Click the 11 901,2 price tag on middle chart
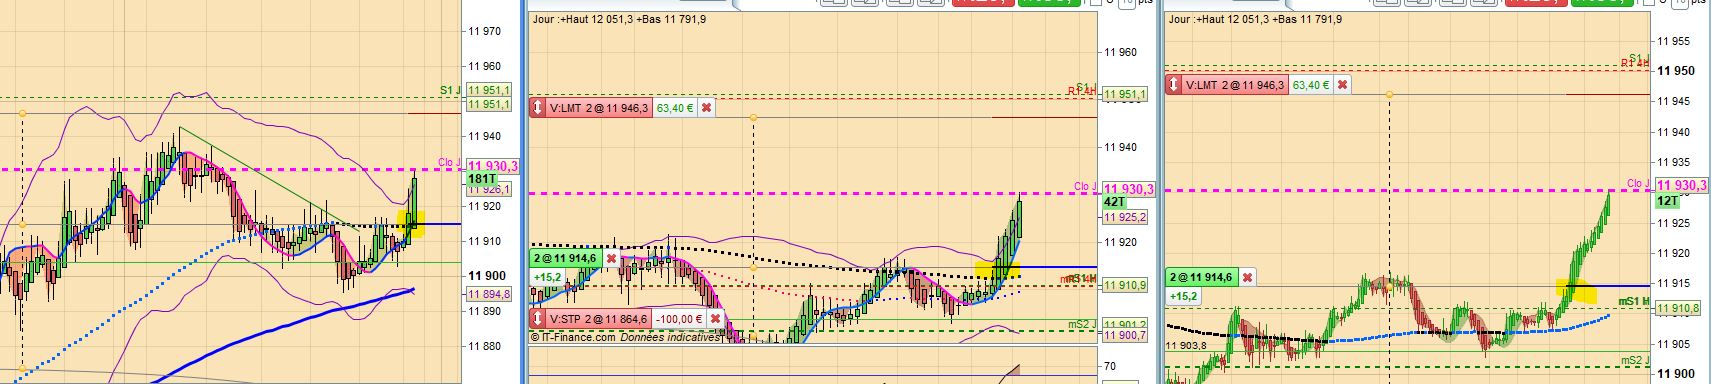The width and height of the screenshot is (1711, 384). 1125,325
